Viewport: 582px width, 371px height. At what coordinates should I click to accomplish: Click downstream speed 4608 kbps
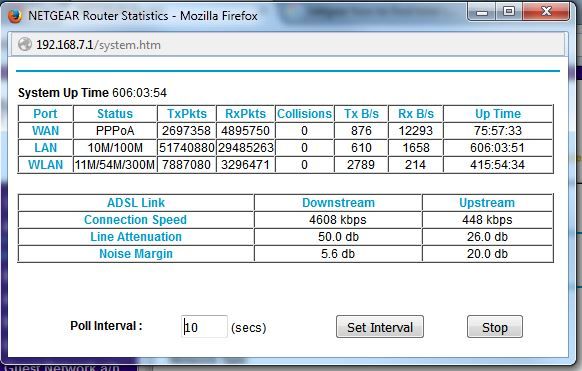click(x=338, y=220)
